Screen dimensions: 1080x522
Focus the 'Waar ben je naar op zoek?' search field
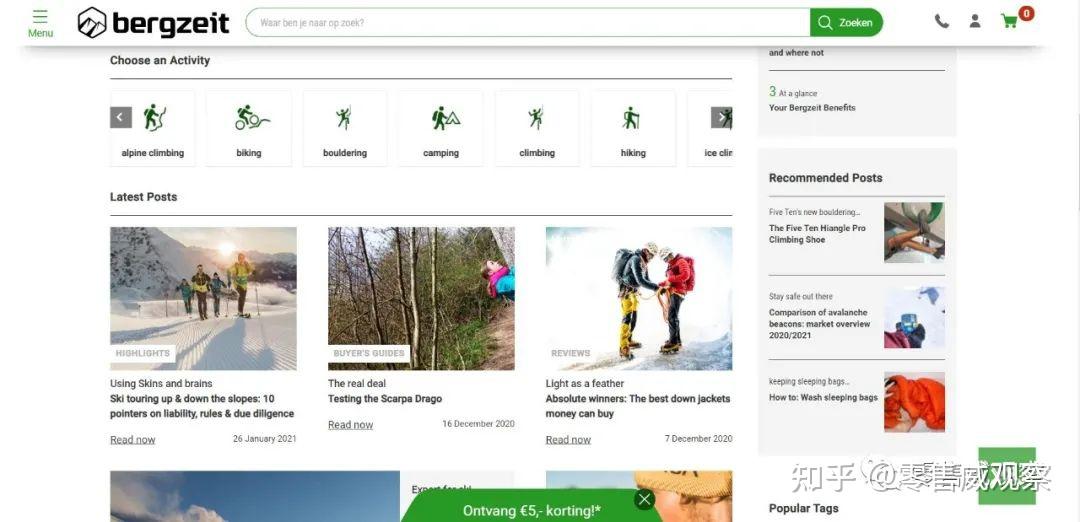(528, 23)
